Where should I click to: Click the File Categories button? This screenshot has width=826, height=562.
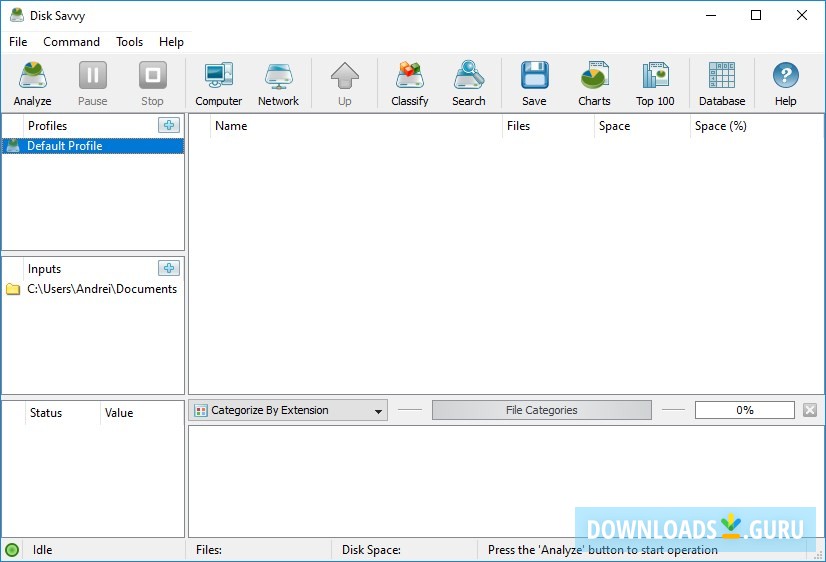(x=542, y=410)
